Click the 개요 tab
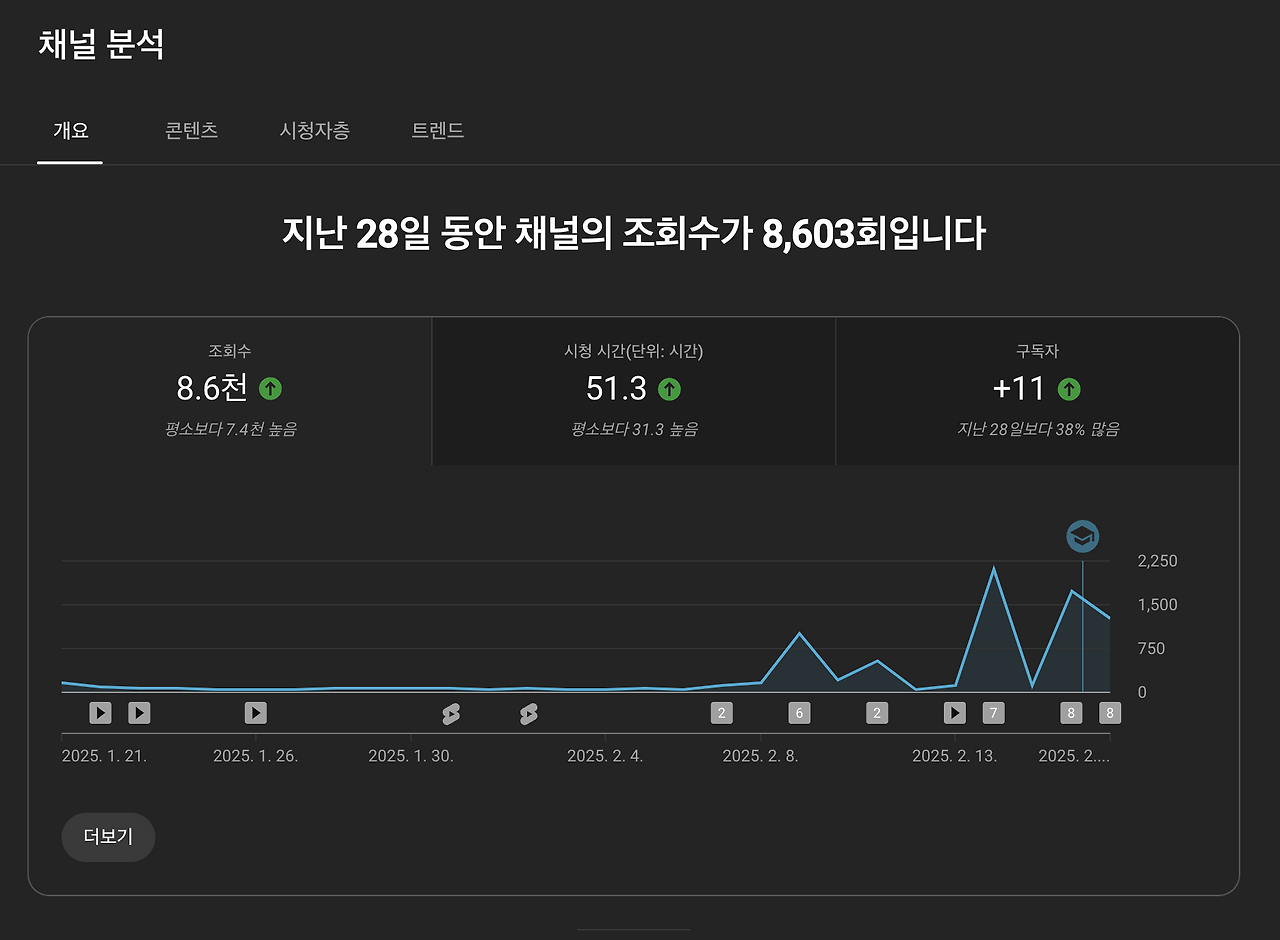 click(69, 130)
